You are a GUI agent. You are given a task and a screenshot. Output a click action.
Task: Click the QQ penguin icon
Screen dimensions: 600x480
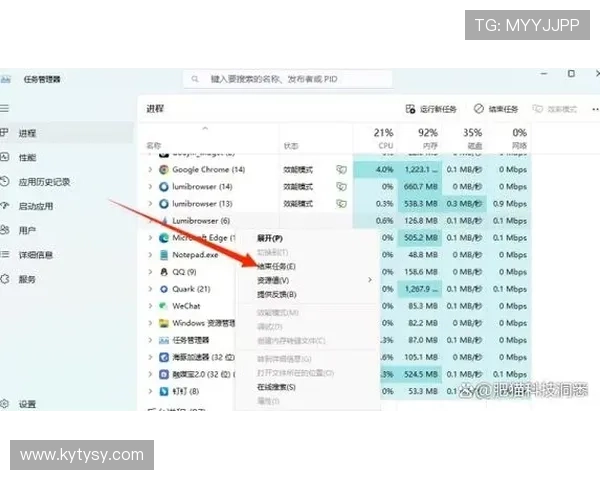[164, 272]
